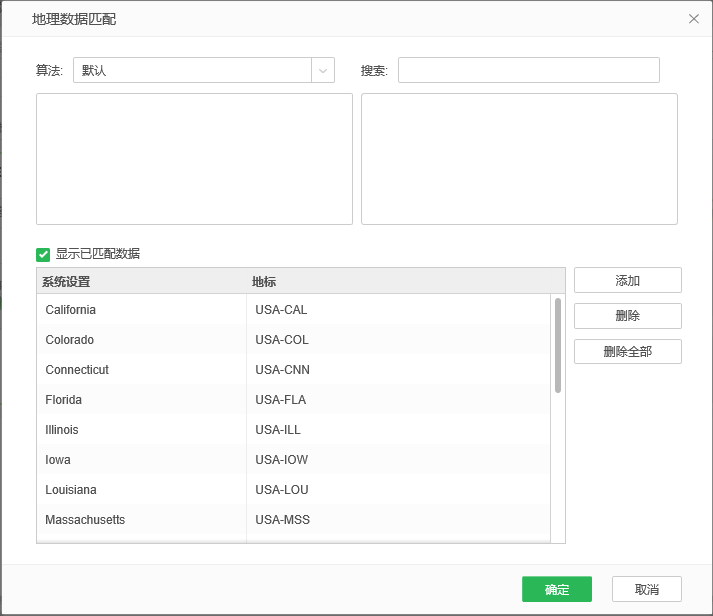Click the USA-MSS landmark cell
Screen dimensions: 713x616
point(398,520)
